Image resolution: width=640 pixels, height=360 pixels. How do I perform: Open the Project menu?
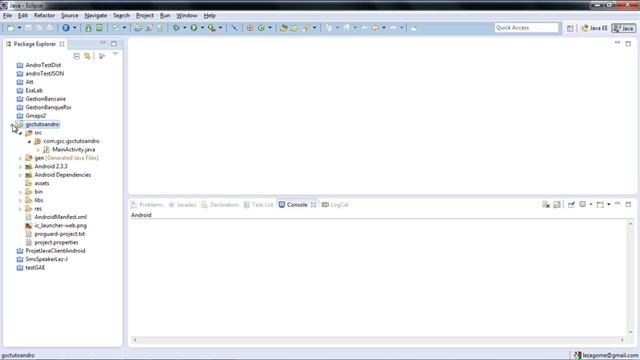click(x=144, y=16)
